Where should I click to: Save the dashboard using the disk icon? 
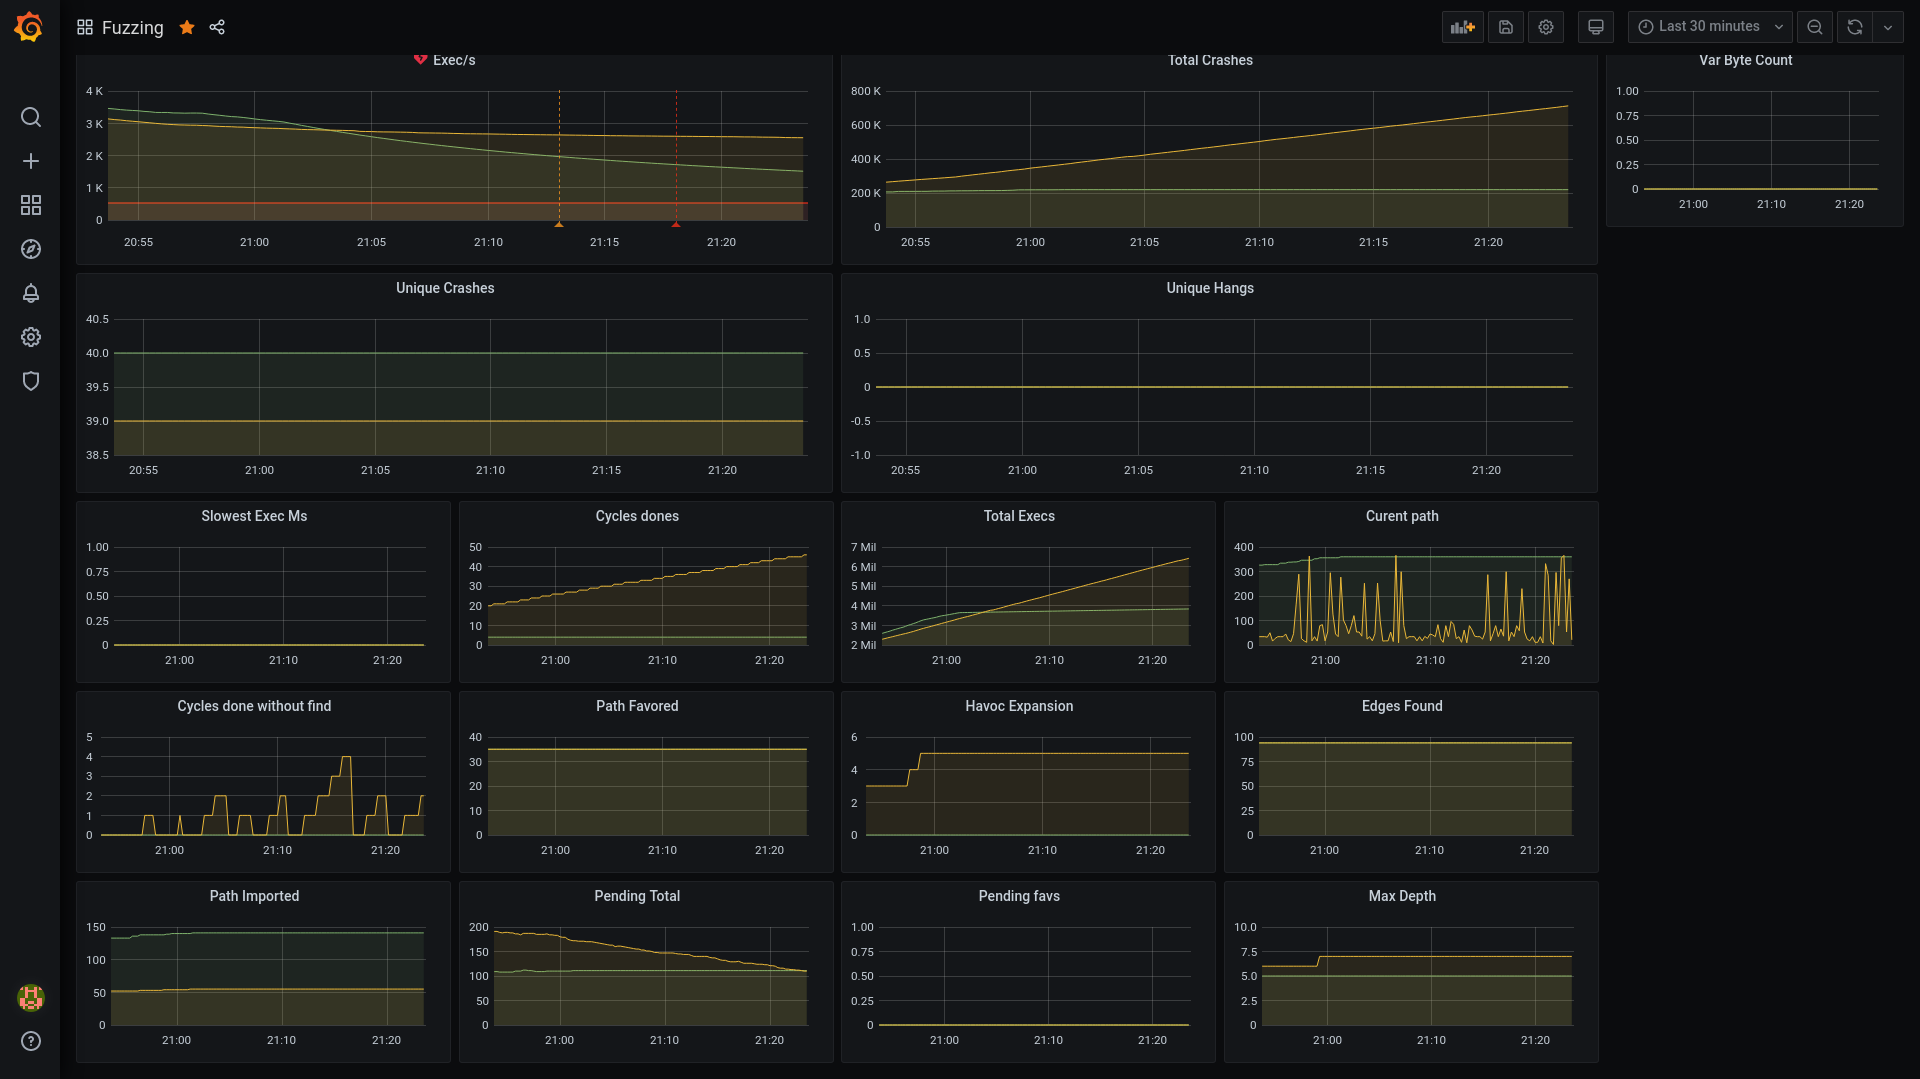coord(1505,27)
